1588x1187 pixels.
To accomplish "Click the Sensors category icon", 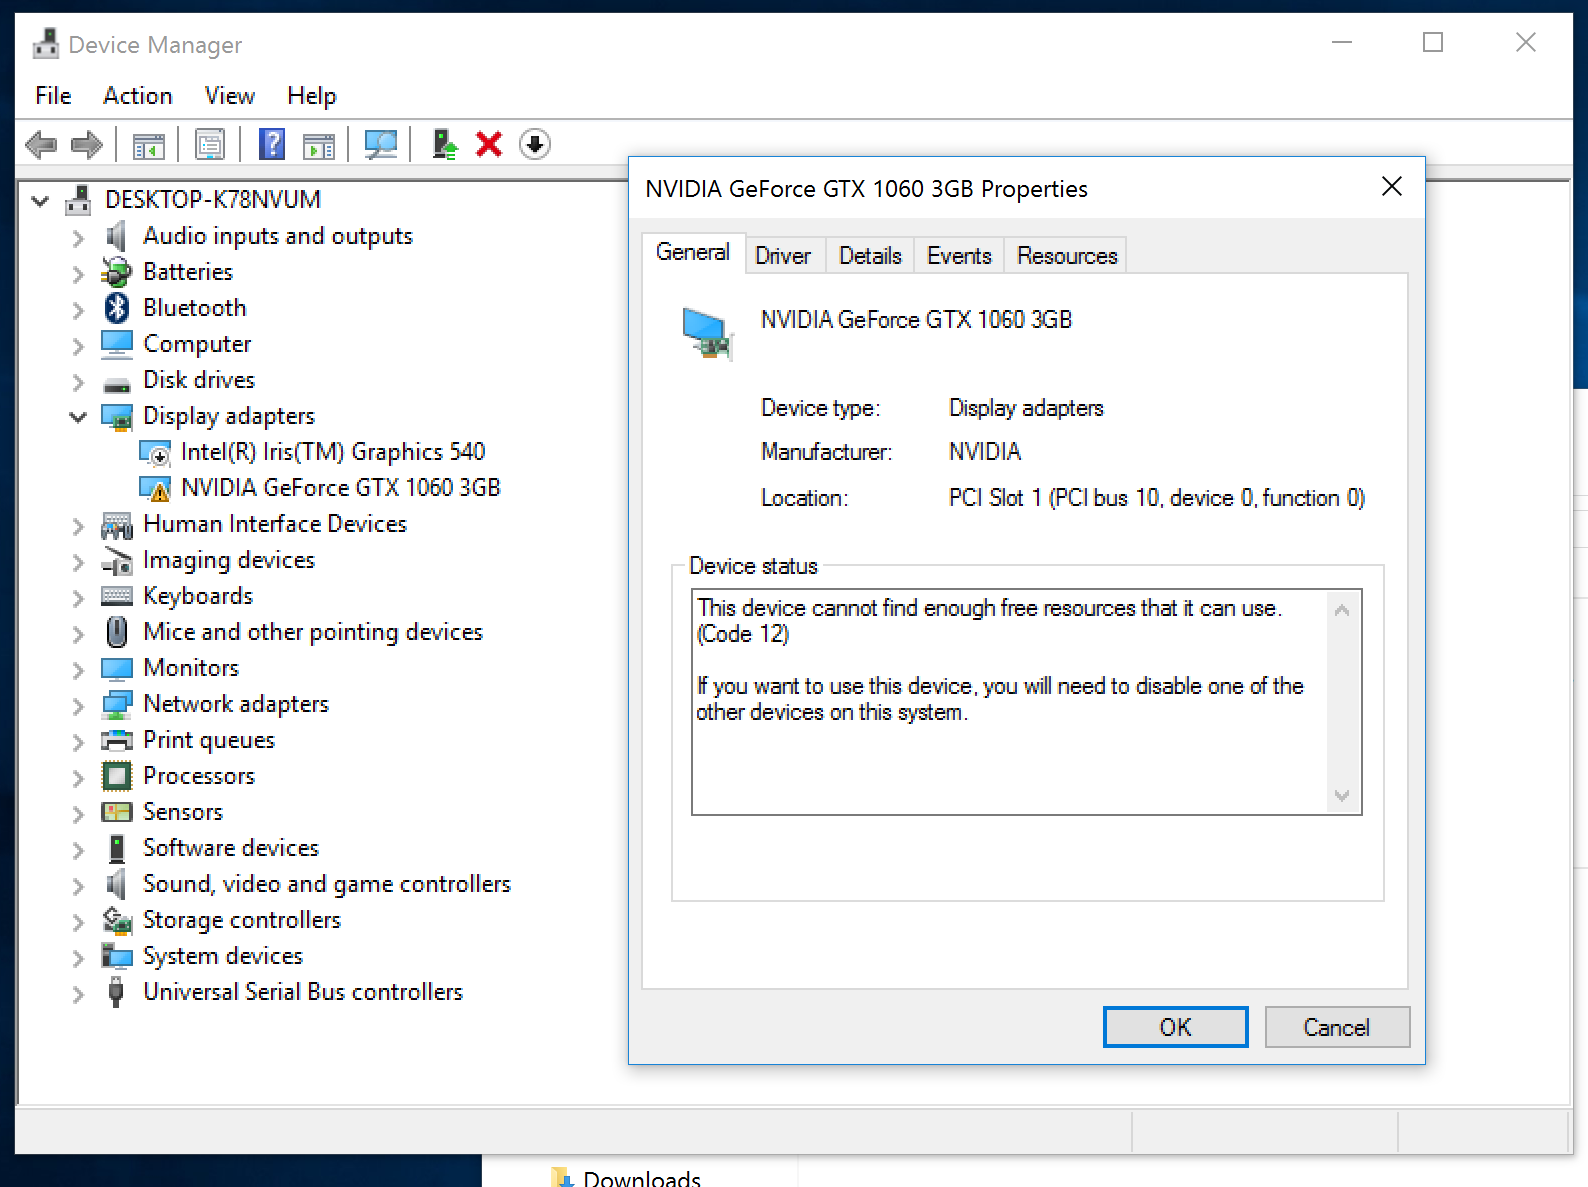I will click(117, 812).
